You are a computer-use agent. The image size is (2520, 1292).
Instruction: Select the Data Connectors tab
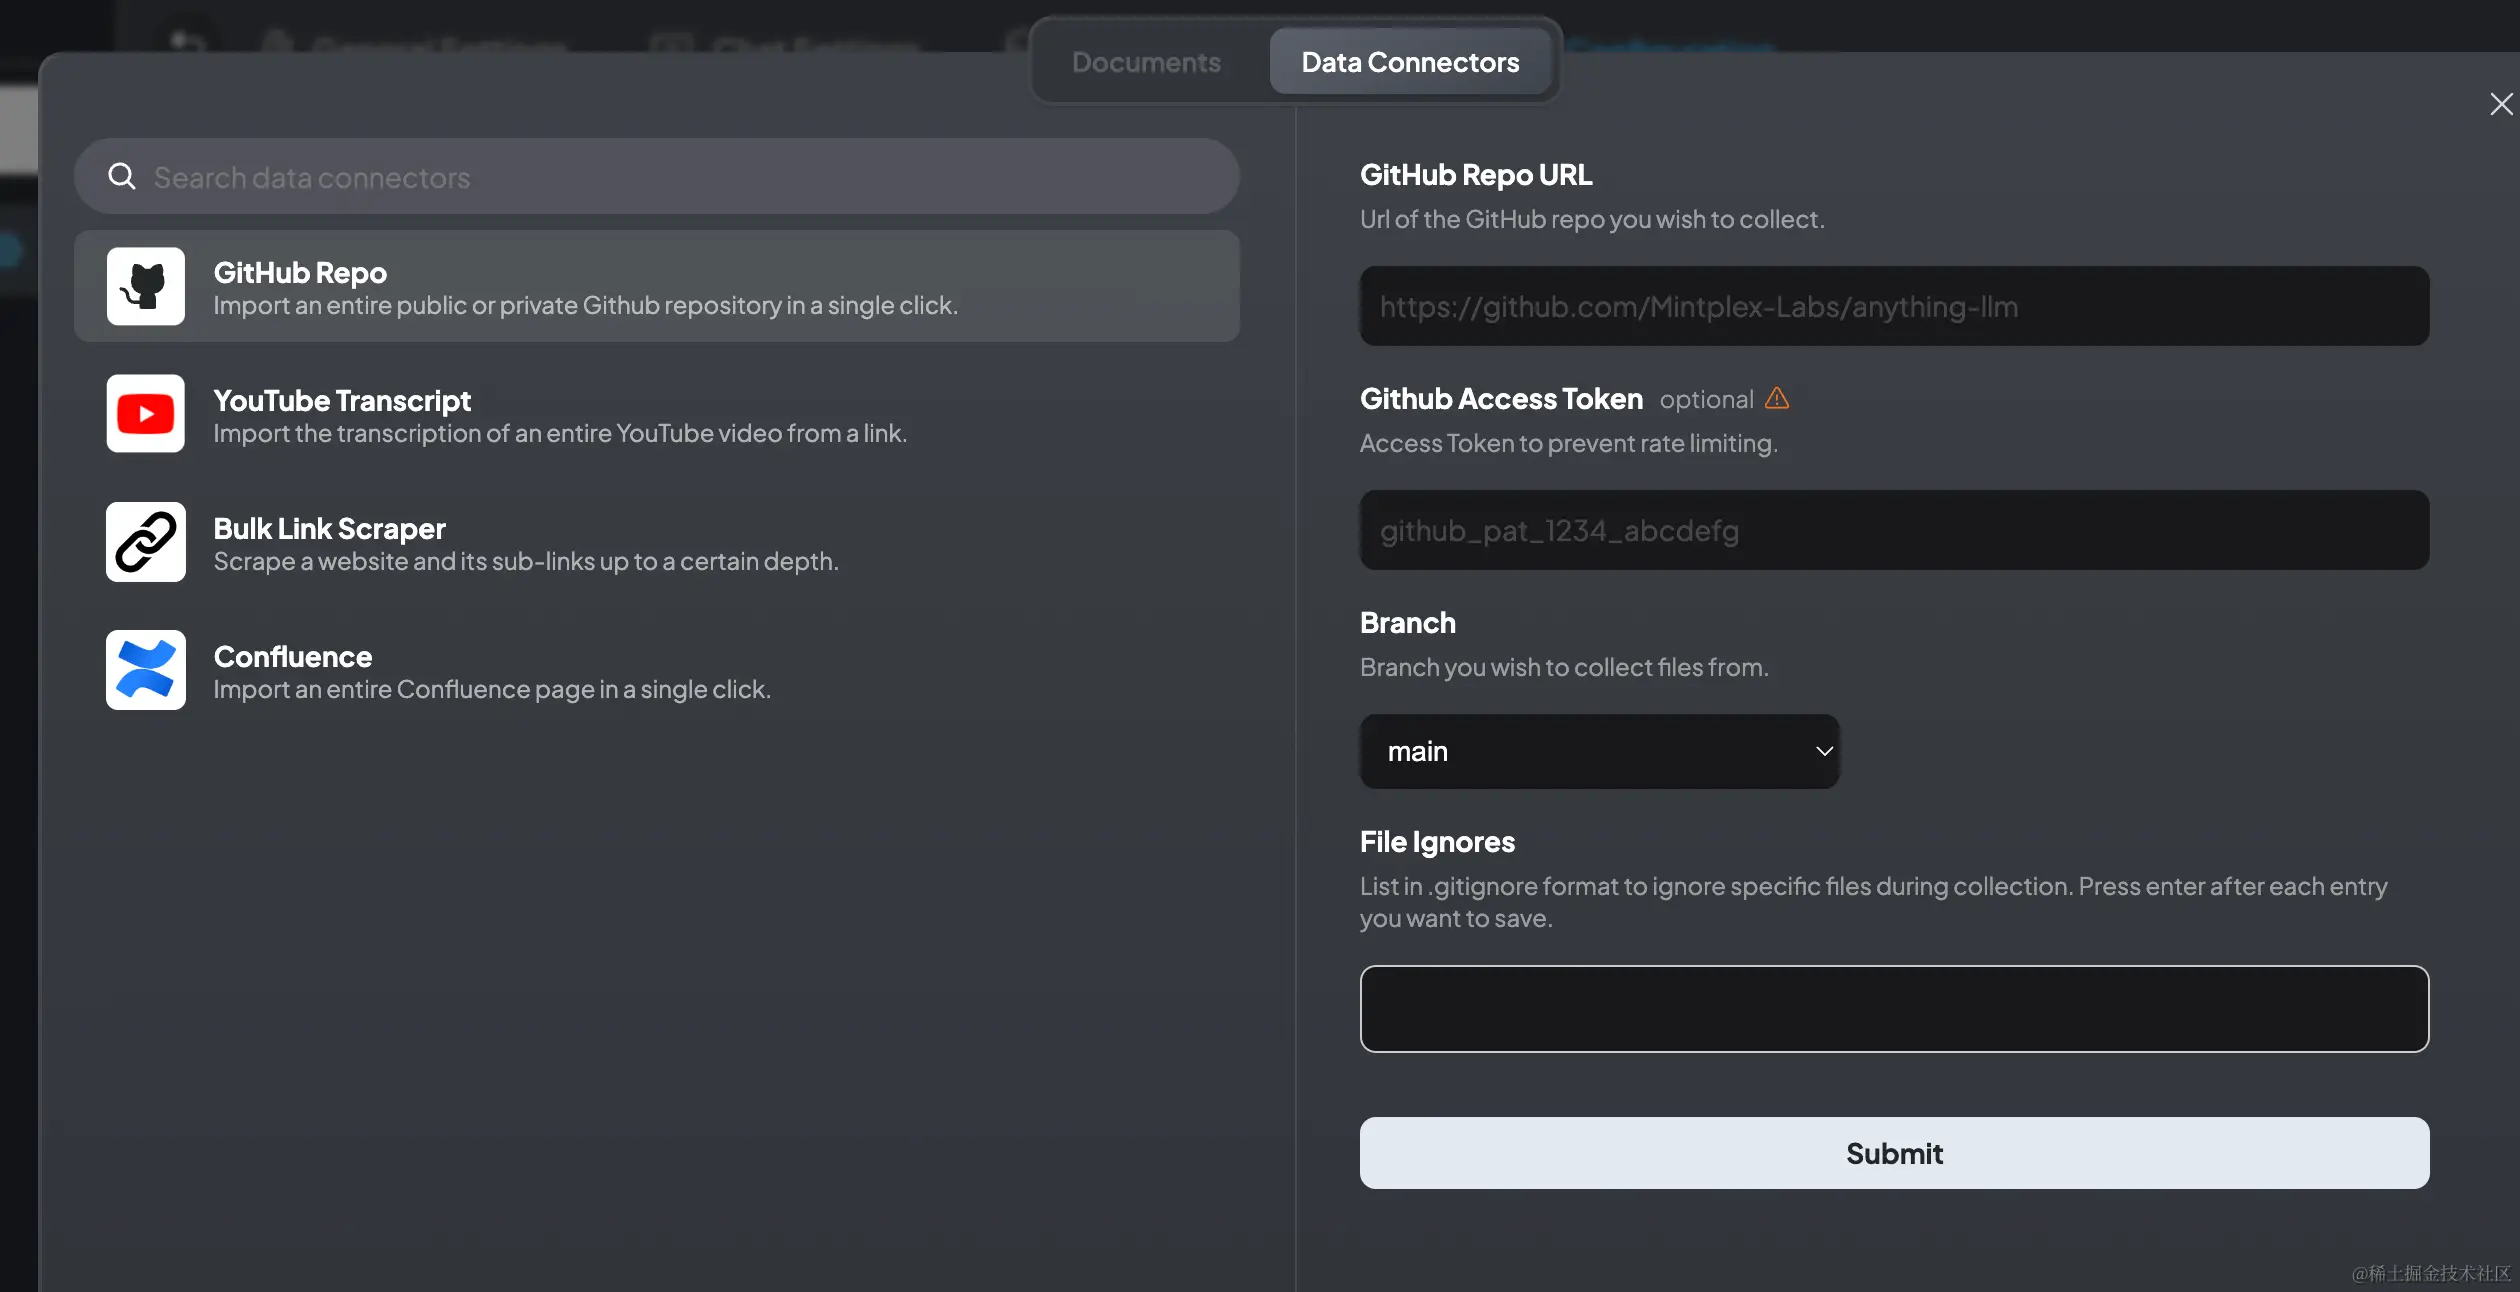pos(1410,62)
